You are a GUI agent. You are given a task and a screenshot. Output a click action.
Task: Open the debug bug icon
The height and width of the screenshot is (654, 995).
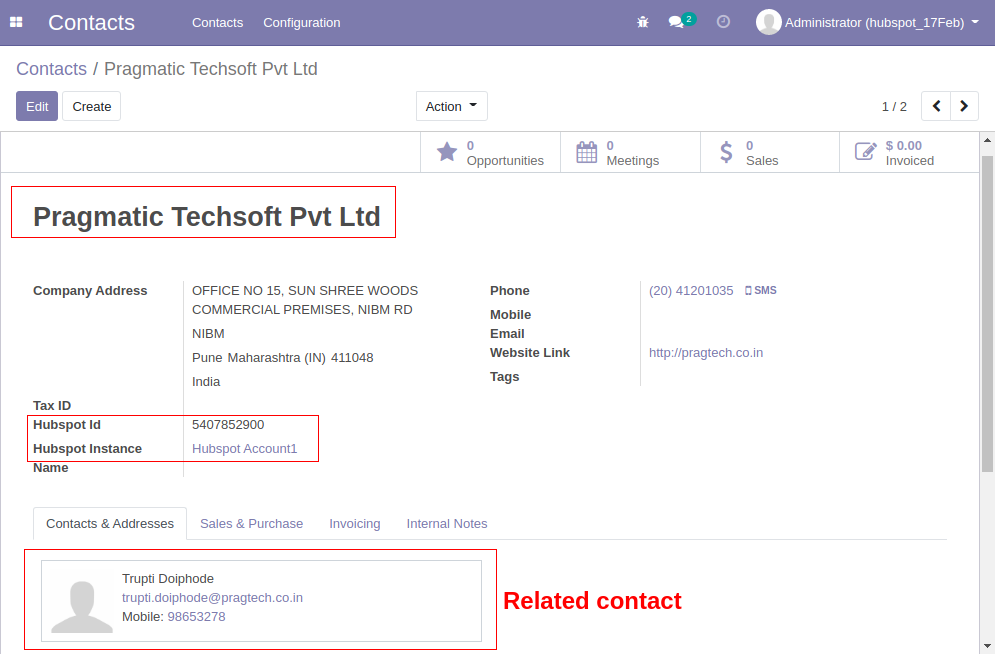[643, 22]
